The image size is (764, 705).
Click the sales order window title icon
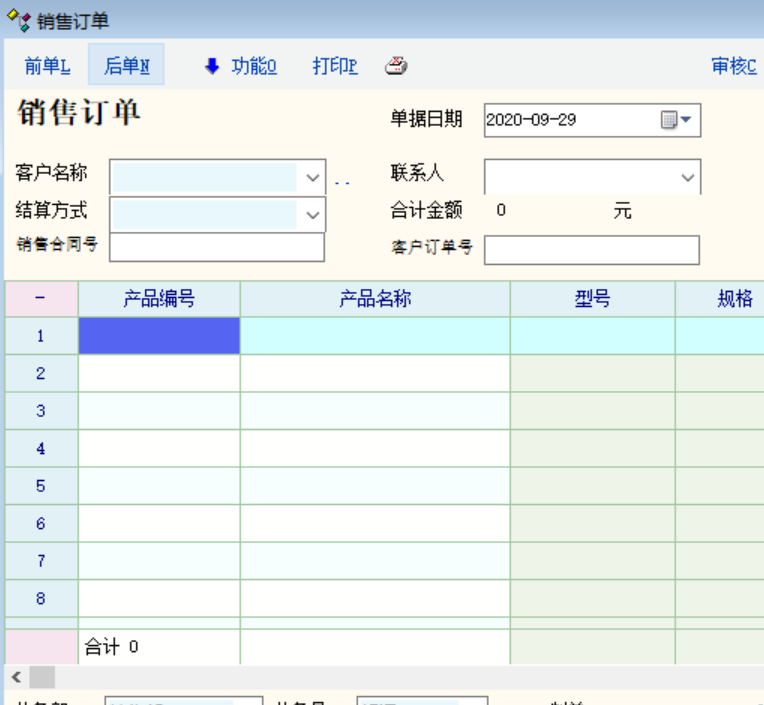tap(18, 21)
